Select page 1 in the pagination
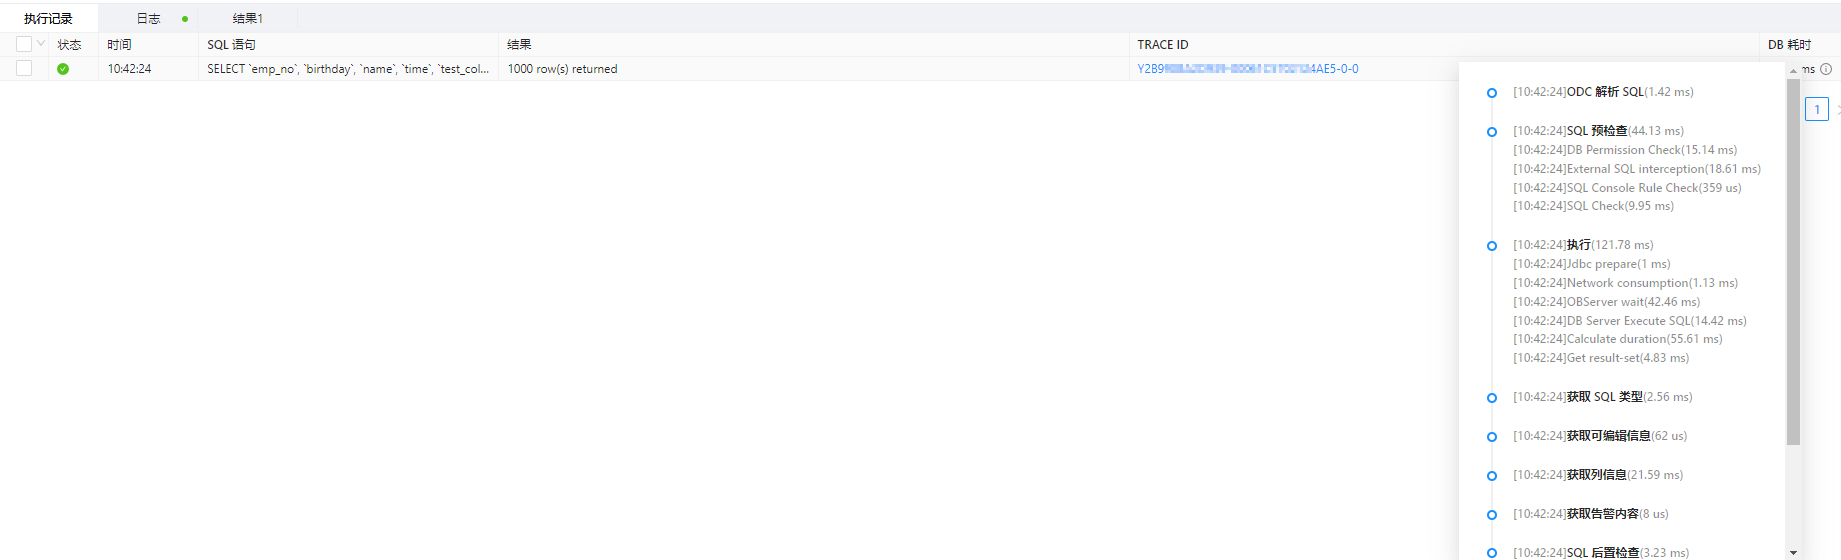Image resolution: width=1841 pixels, height=560 pixels. (1817, 109)
